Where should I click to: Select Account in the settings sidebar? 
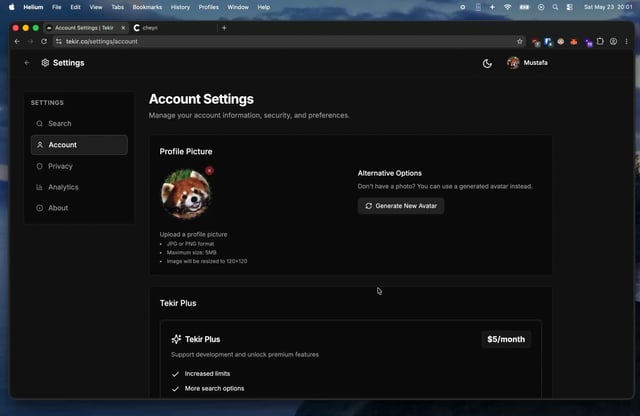click(79, 145)
